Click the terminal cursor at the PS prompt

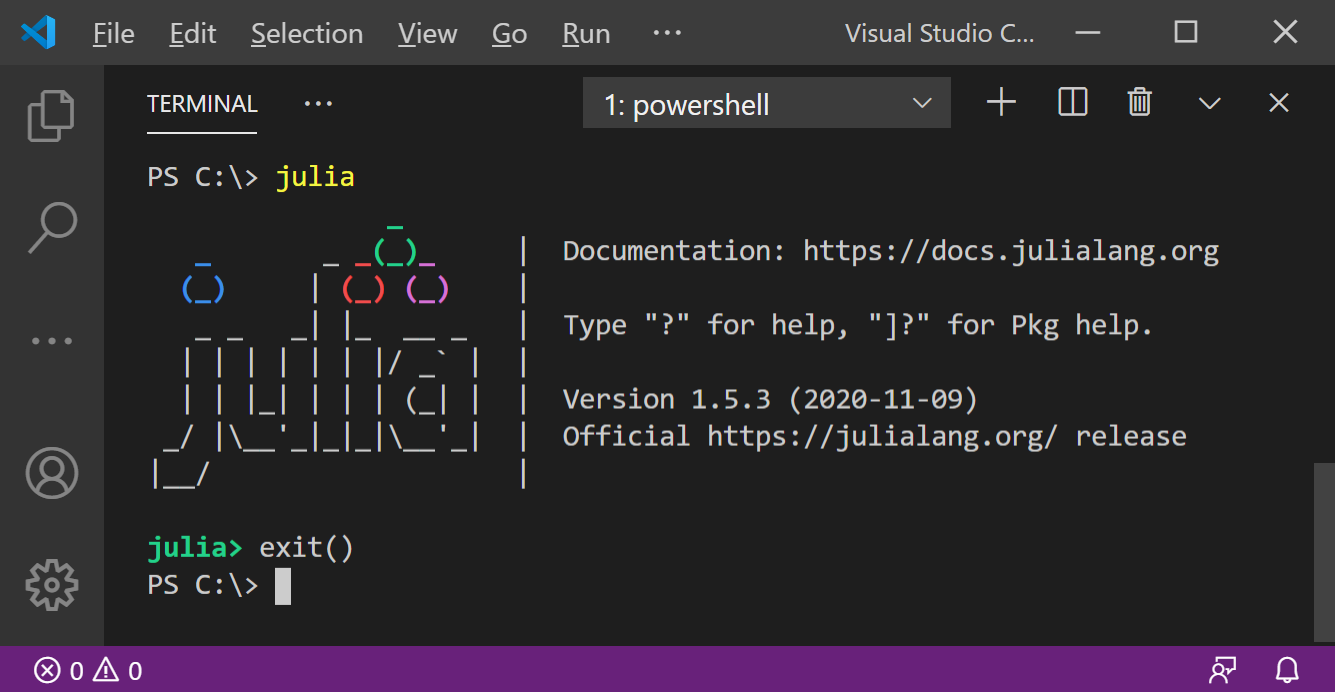[283, 586]
